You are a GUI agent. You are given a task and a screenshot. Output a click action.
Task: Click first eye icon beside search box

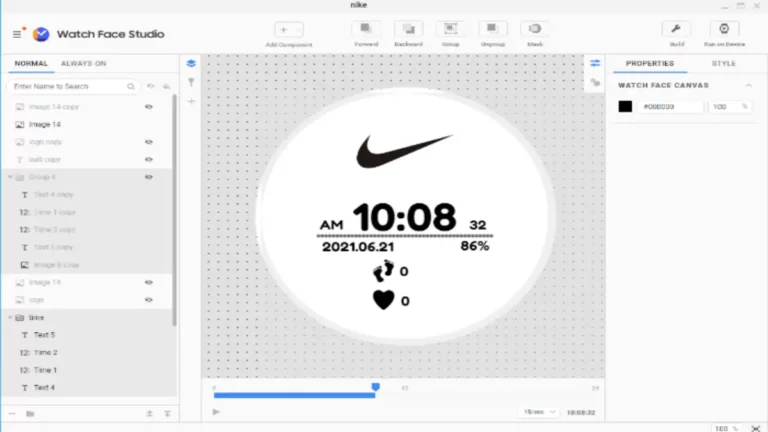coord(150,86)
